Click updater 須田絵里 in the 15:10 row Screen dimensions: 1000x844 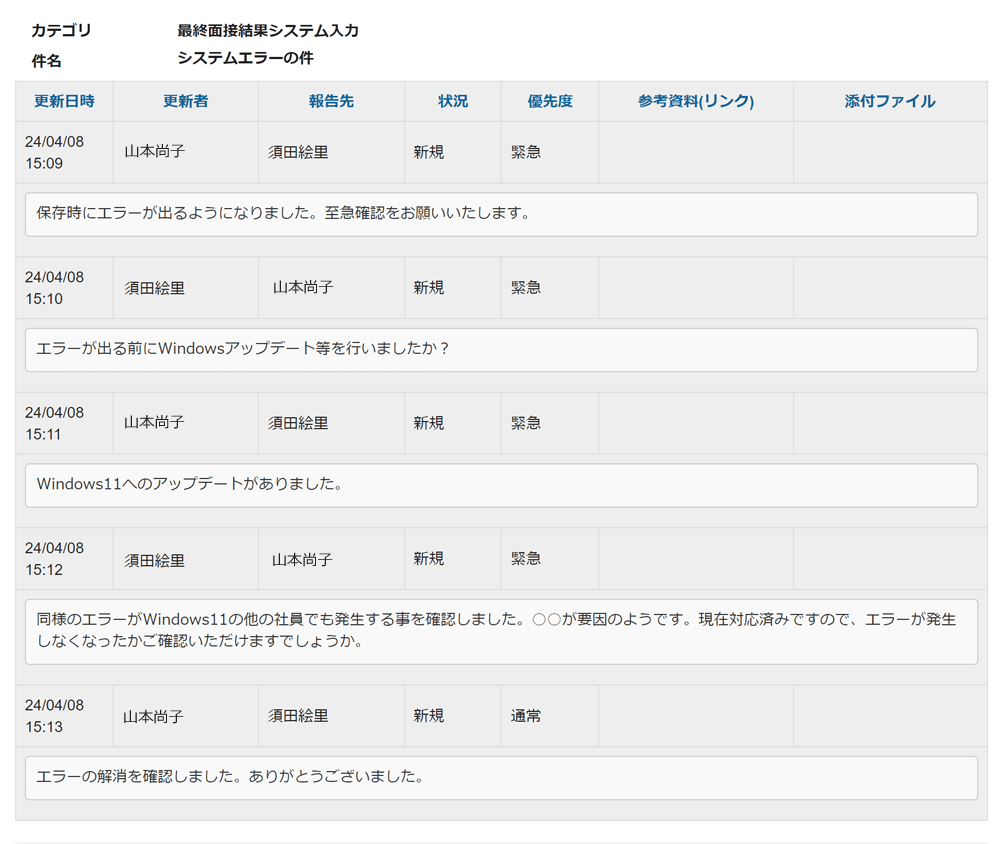[x=154, y=288]
